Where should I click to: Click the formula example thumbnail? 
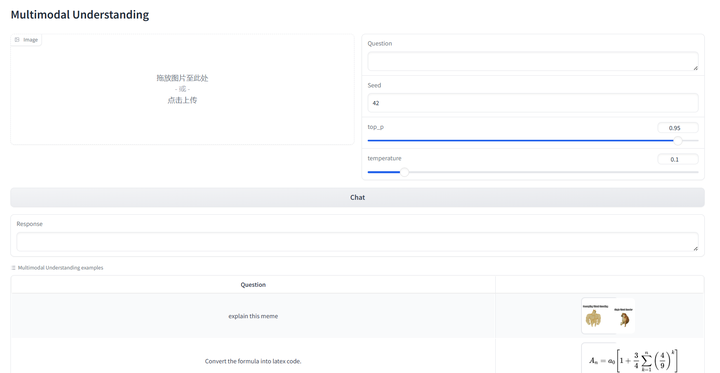point(630,359)
